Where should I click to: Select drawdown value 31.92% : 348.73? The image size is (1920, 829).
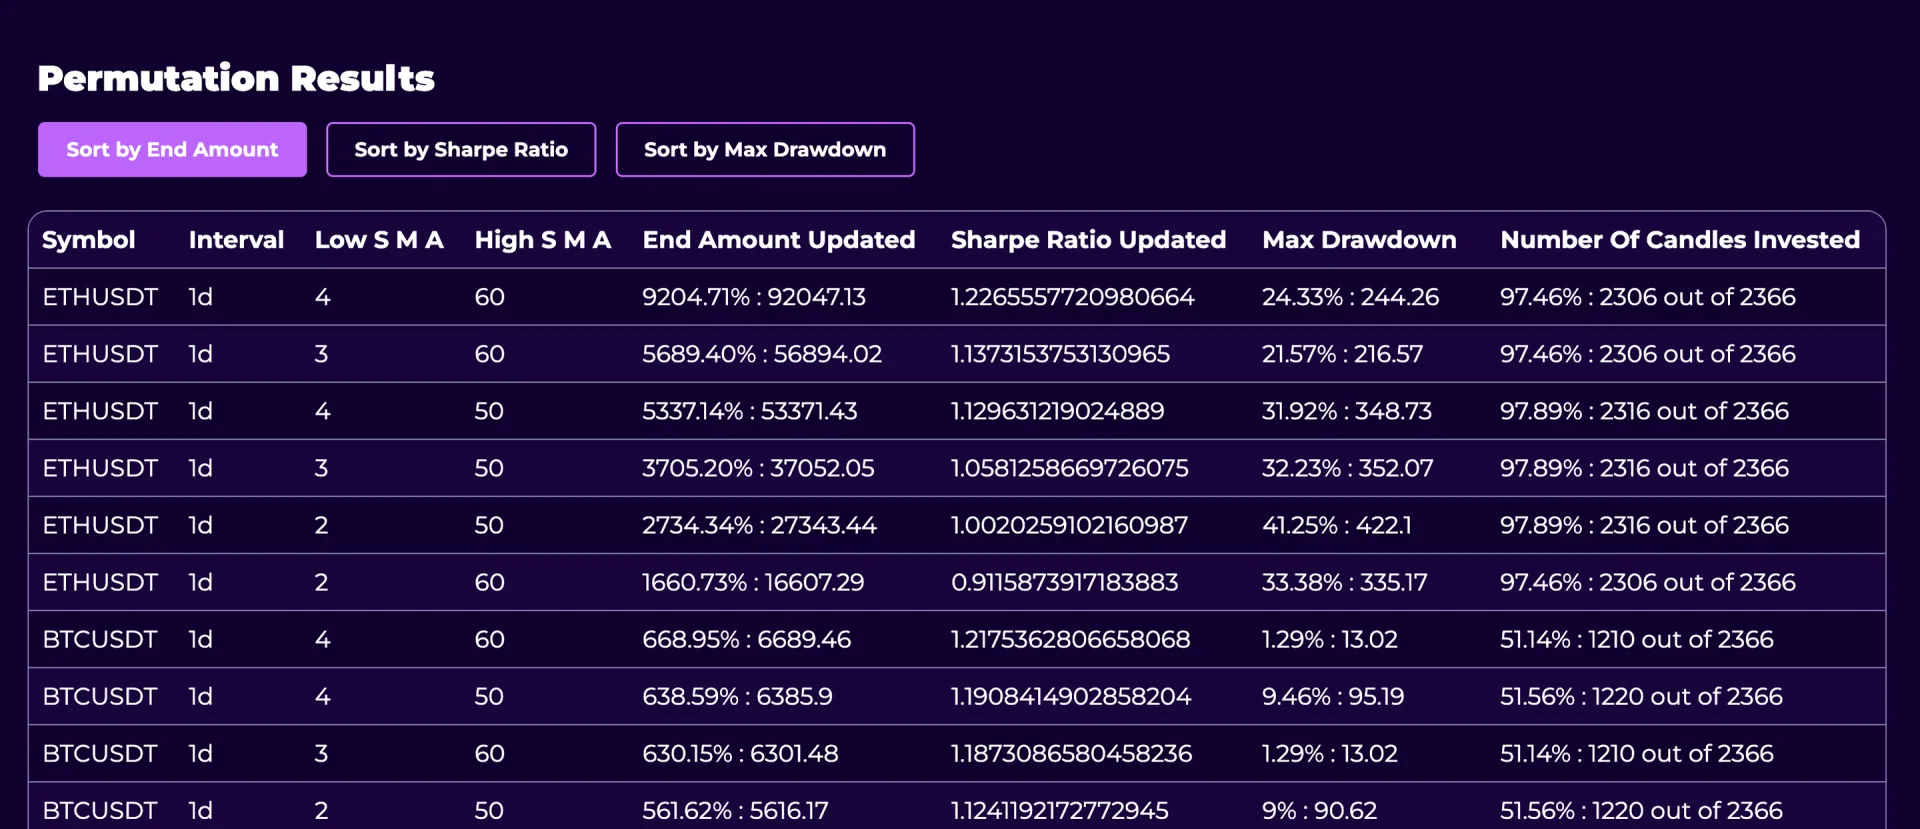[x=1347, y=411]
